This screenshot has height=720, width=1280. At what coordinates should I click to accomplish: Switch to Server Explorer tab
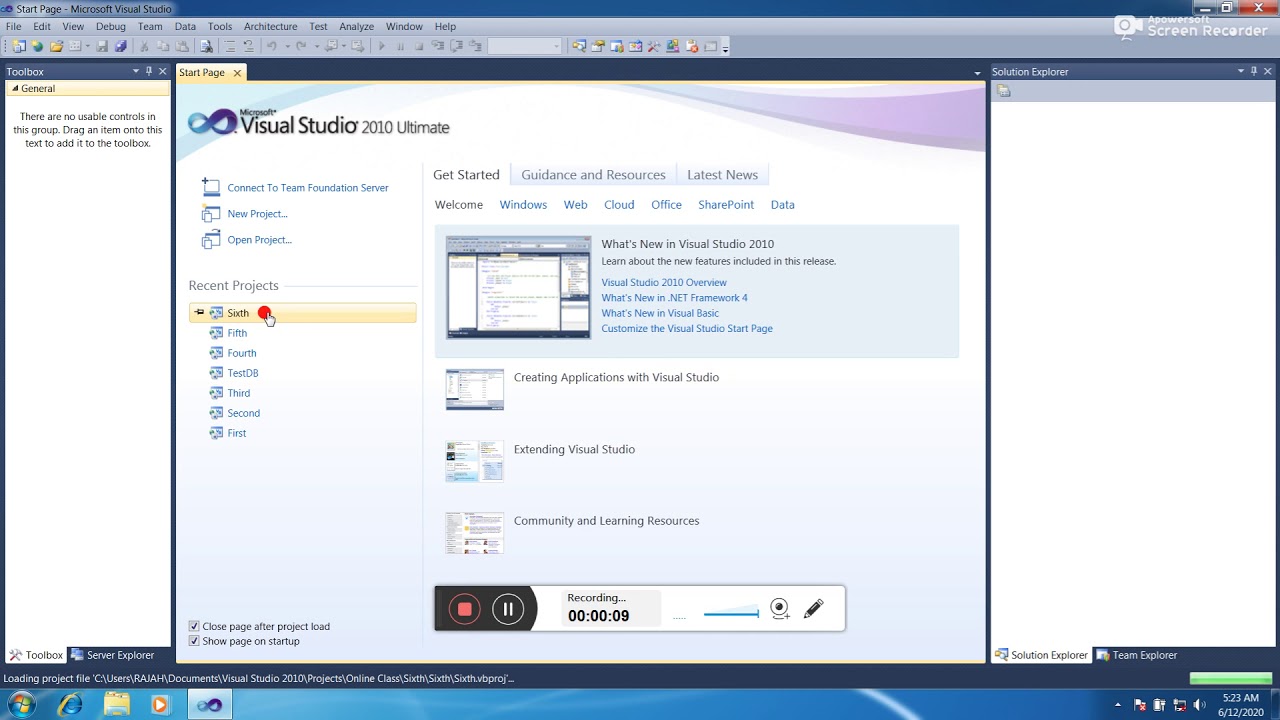(112, 655)
